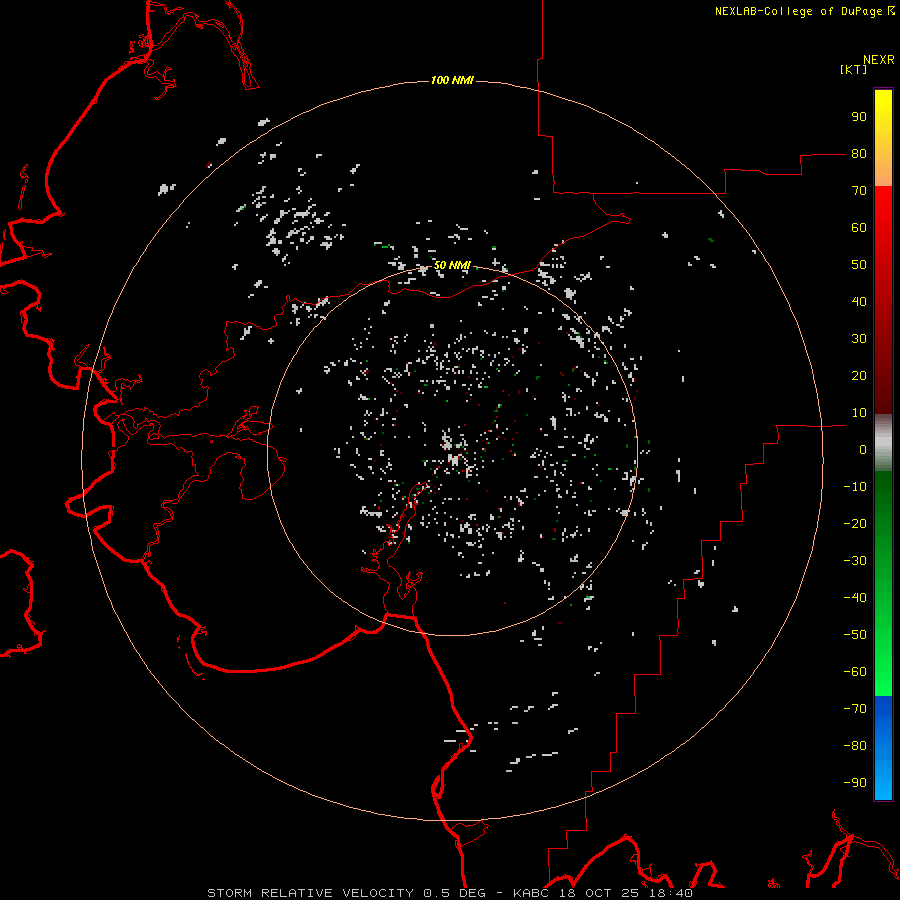
Task: Select the 0 value on the velocity scale
Action: click(863, 450)
